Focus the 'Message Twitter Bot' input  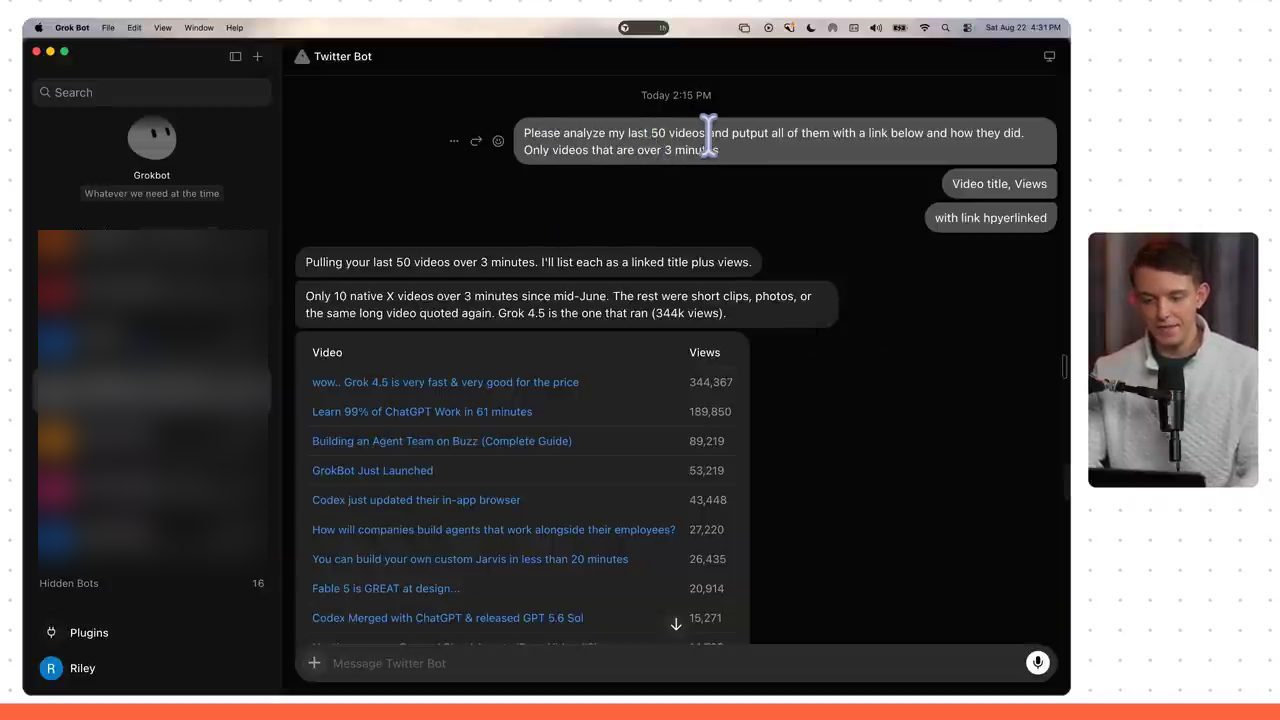tap(675, 663)
